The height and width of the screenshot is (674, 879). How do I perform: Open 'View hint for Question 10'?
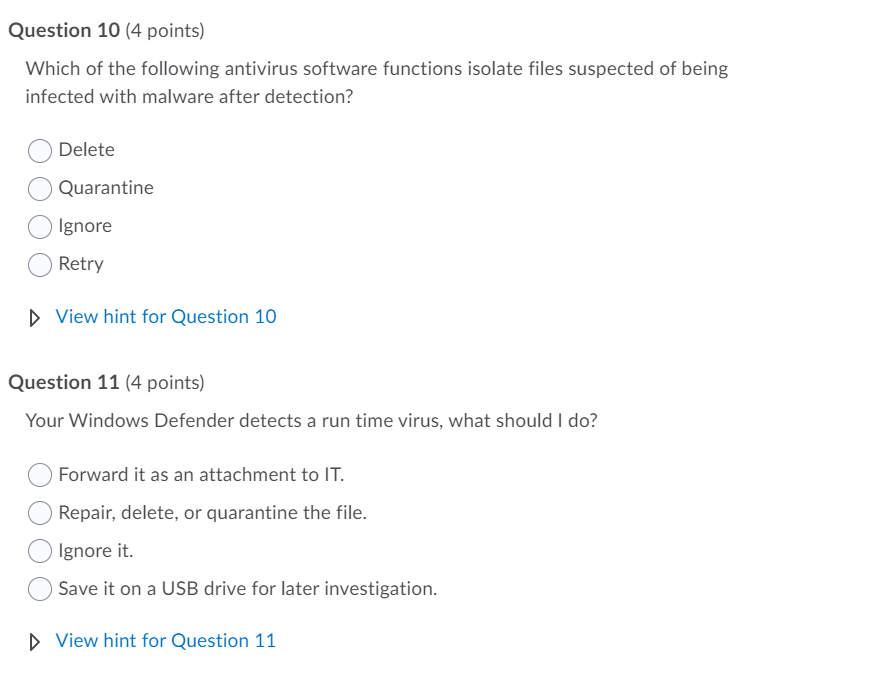coord(165,316)
